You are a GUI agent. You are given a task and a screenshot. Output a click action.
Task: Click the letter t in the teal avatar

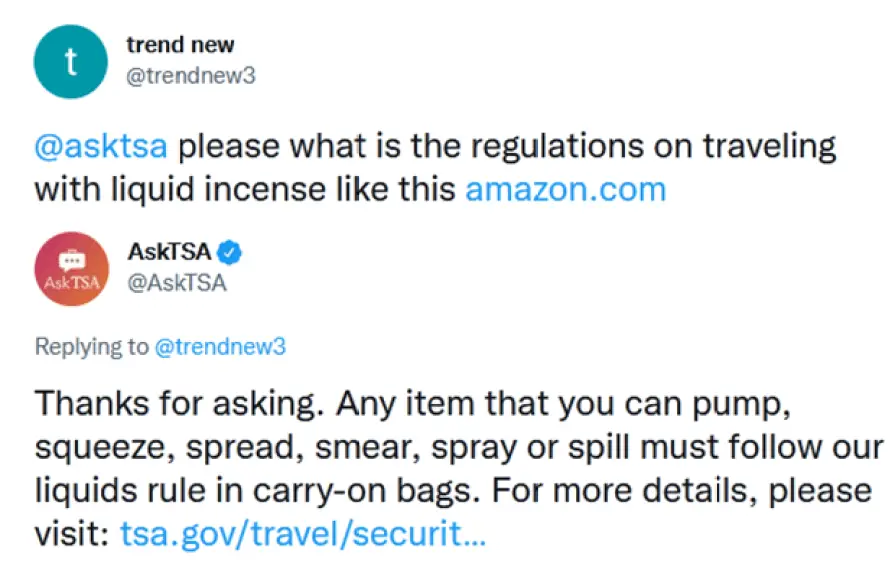coord(71,62)
